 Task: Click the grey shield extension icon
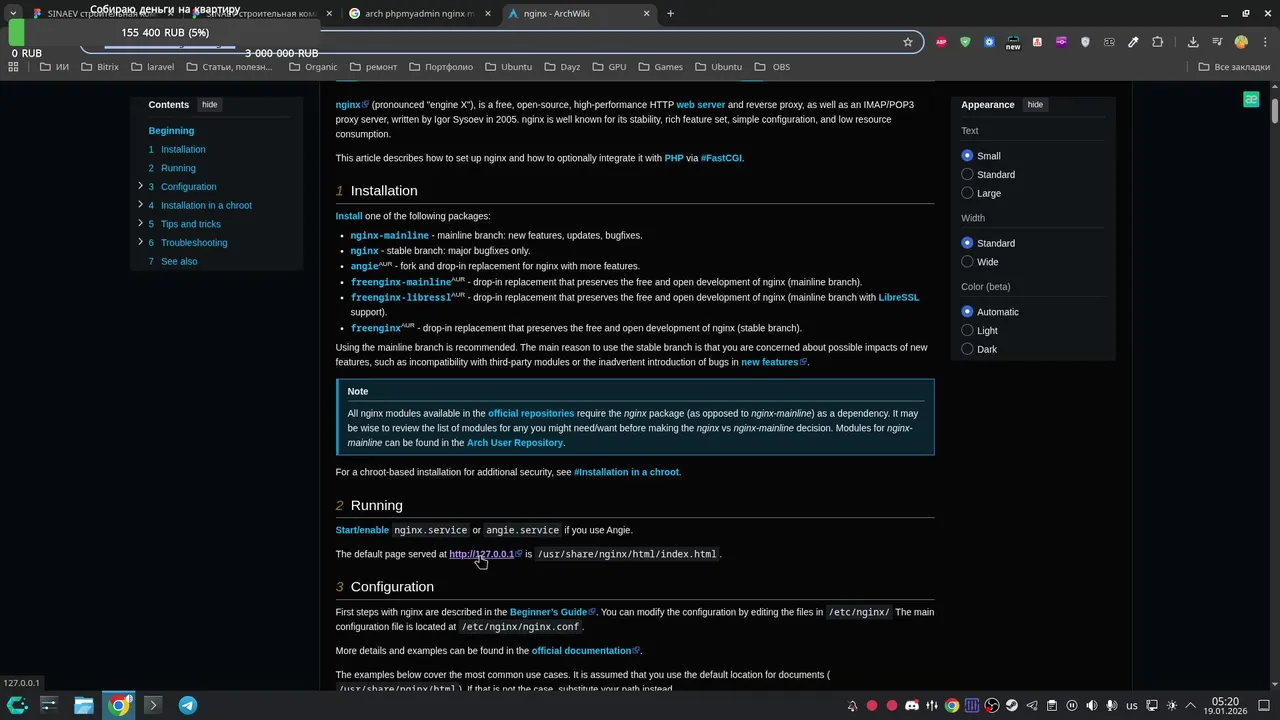tap(1085, 42)
